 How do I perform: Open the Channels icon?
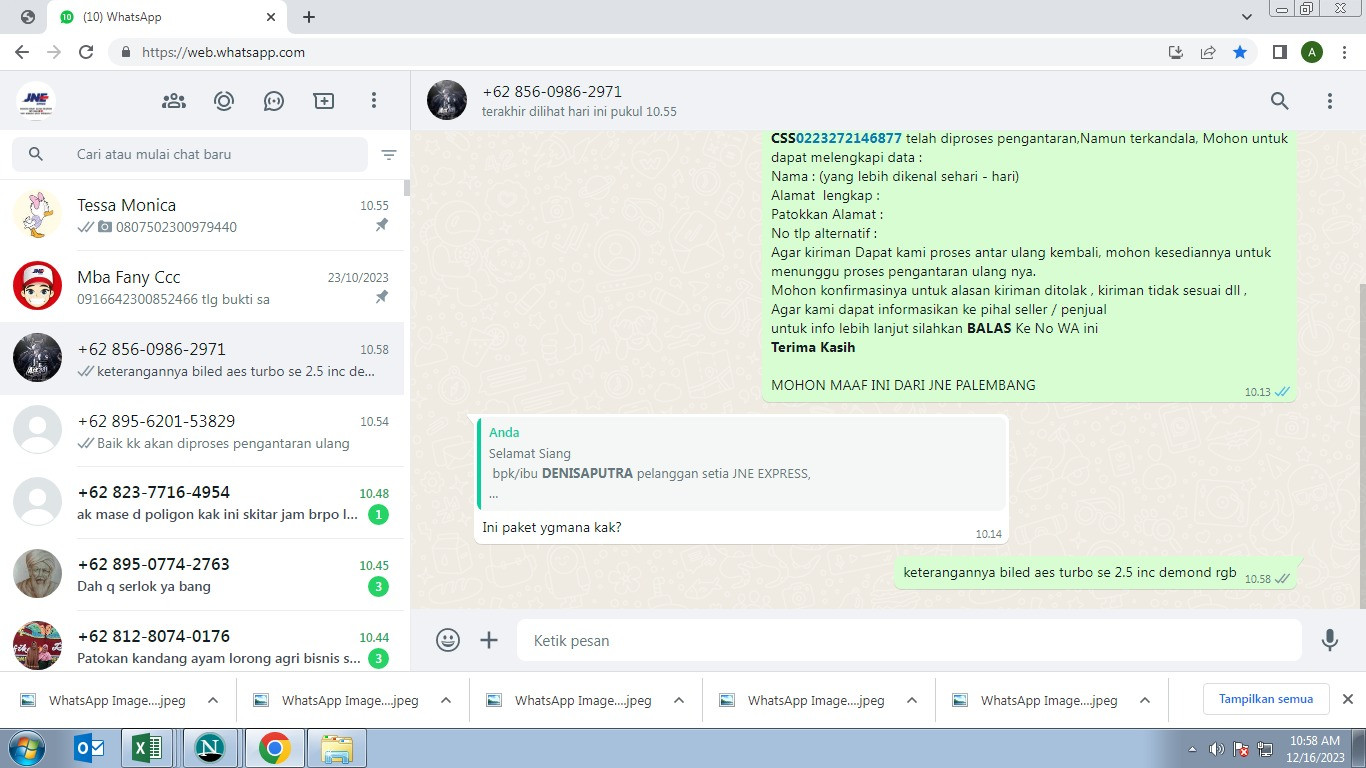[274, 100]
